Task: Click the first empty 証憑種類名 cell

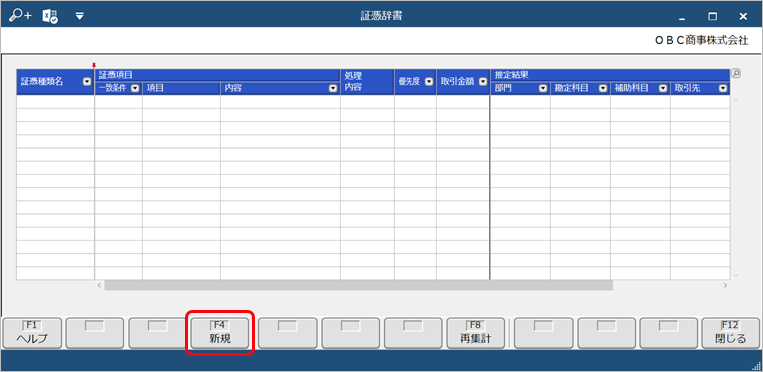Action: [x=55, y=102]
